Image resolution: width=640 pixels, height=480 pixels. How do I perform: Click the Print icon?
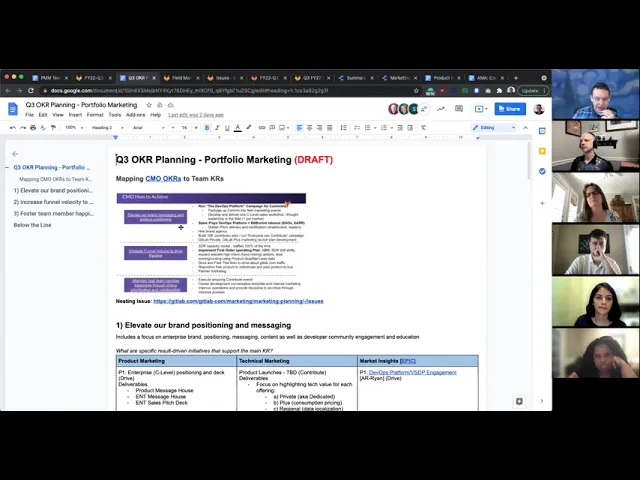33,128
